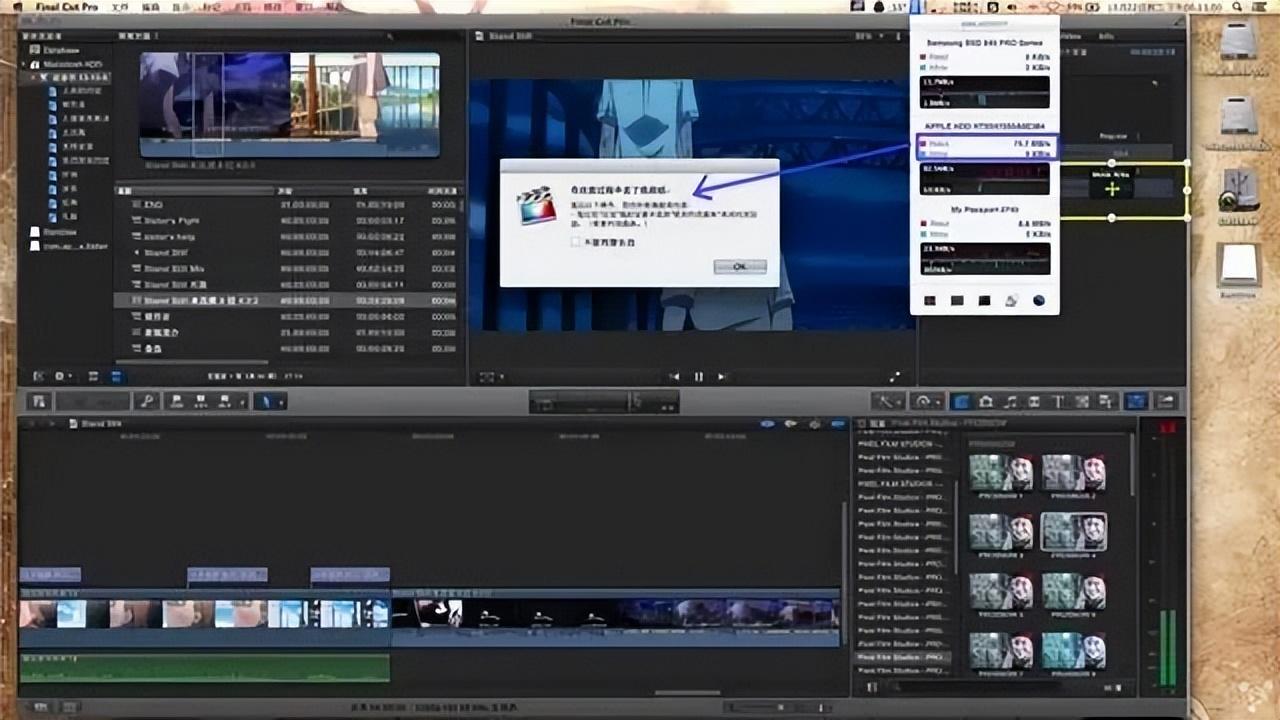Viewport: 1280px width, 720px height.
Task: Open the Titles browser (T icon)
Action: (x=1057, y=402)
